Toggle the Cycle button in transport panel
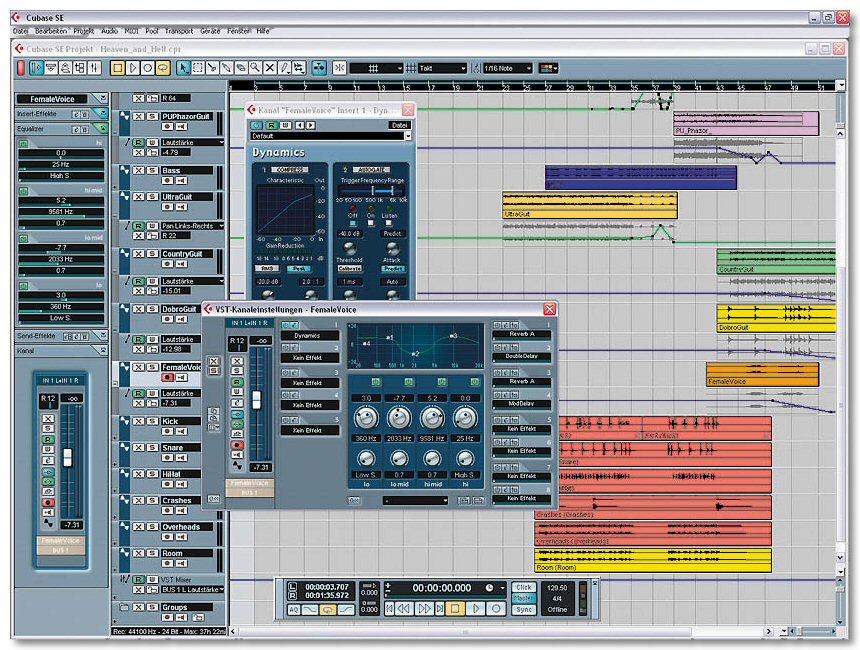 pyautogui.click(x=327, y=609)
